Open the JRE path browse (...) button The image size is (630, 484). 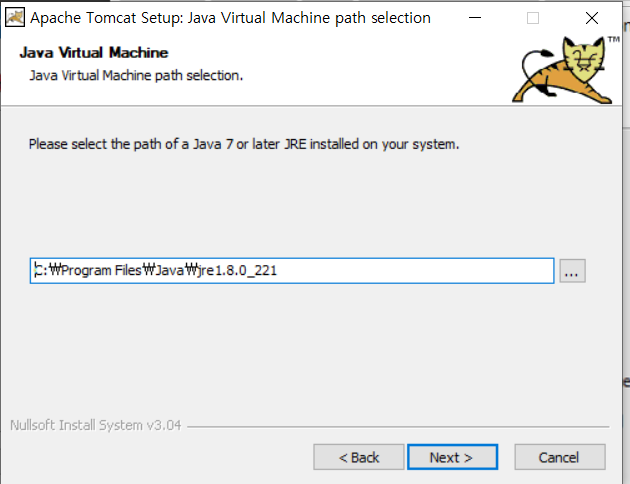tap(572, 271)
